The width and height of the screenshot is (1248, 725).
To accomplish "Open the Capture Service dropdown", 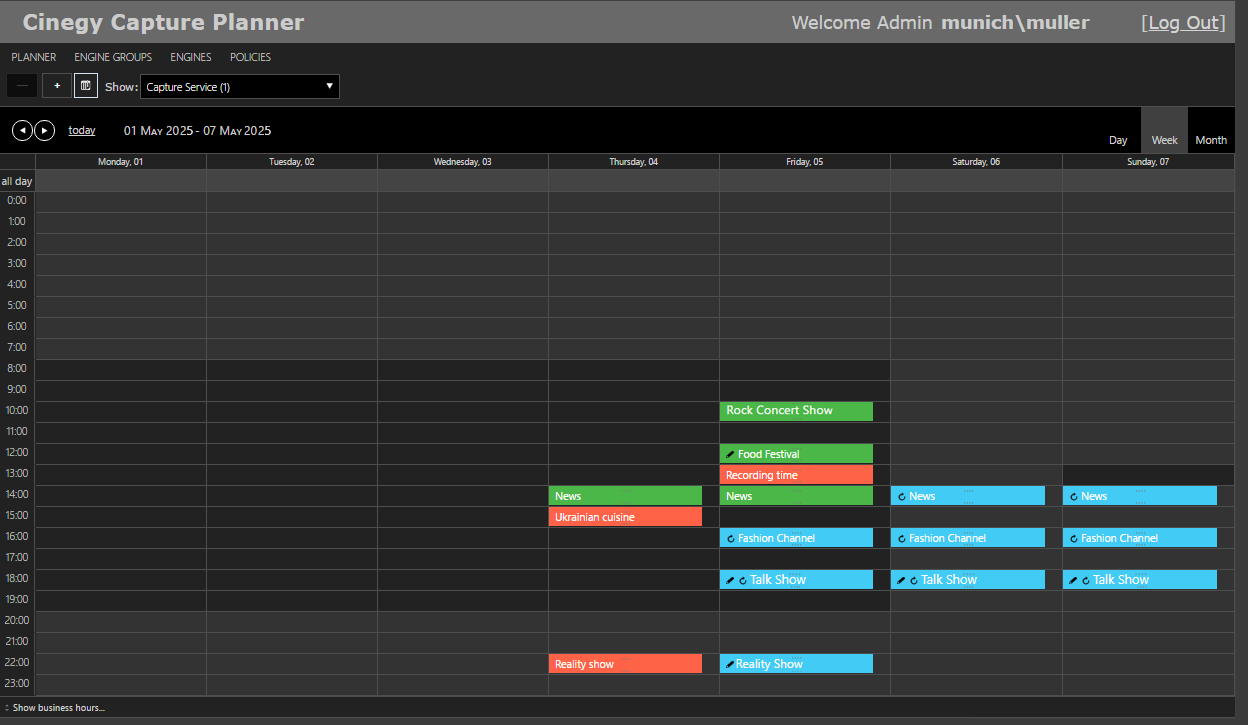I will pyautogui.click(x=239, y=86).
